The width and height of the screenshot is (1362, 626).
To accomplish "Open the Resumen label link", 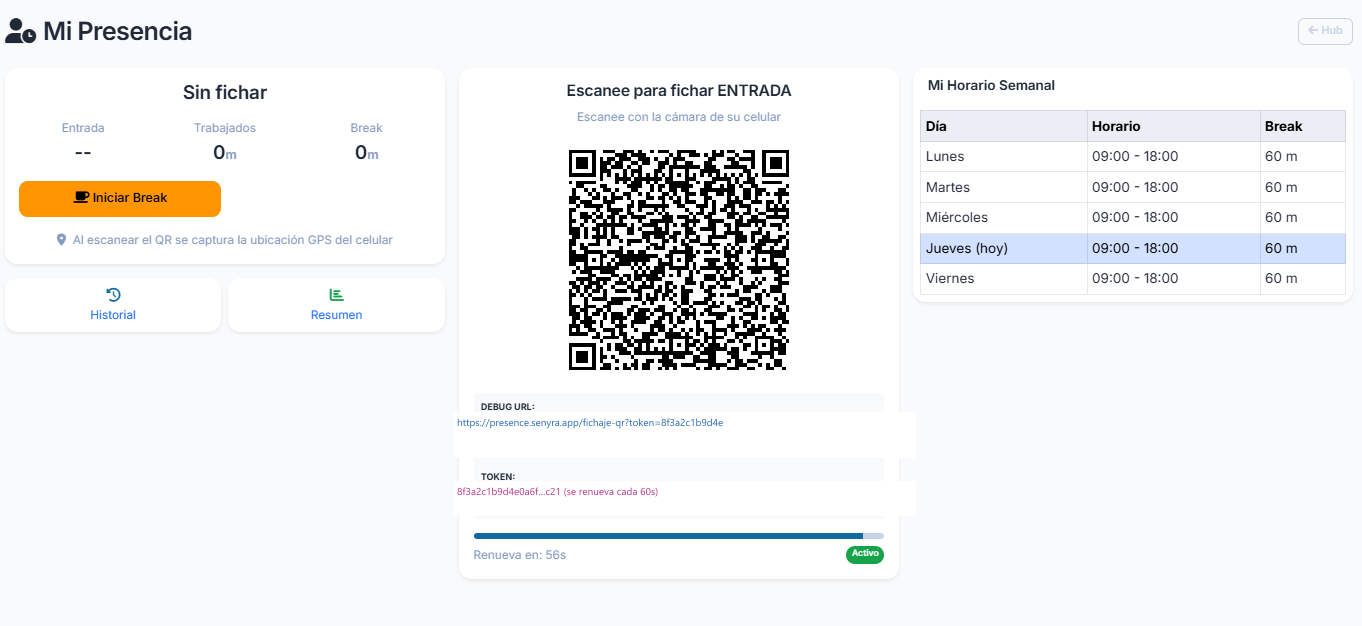I will 336,315.
